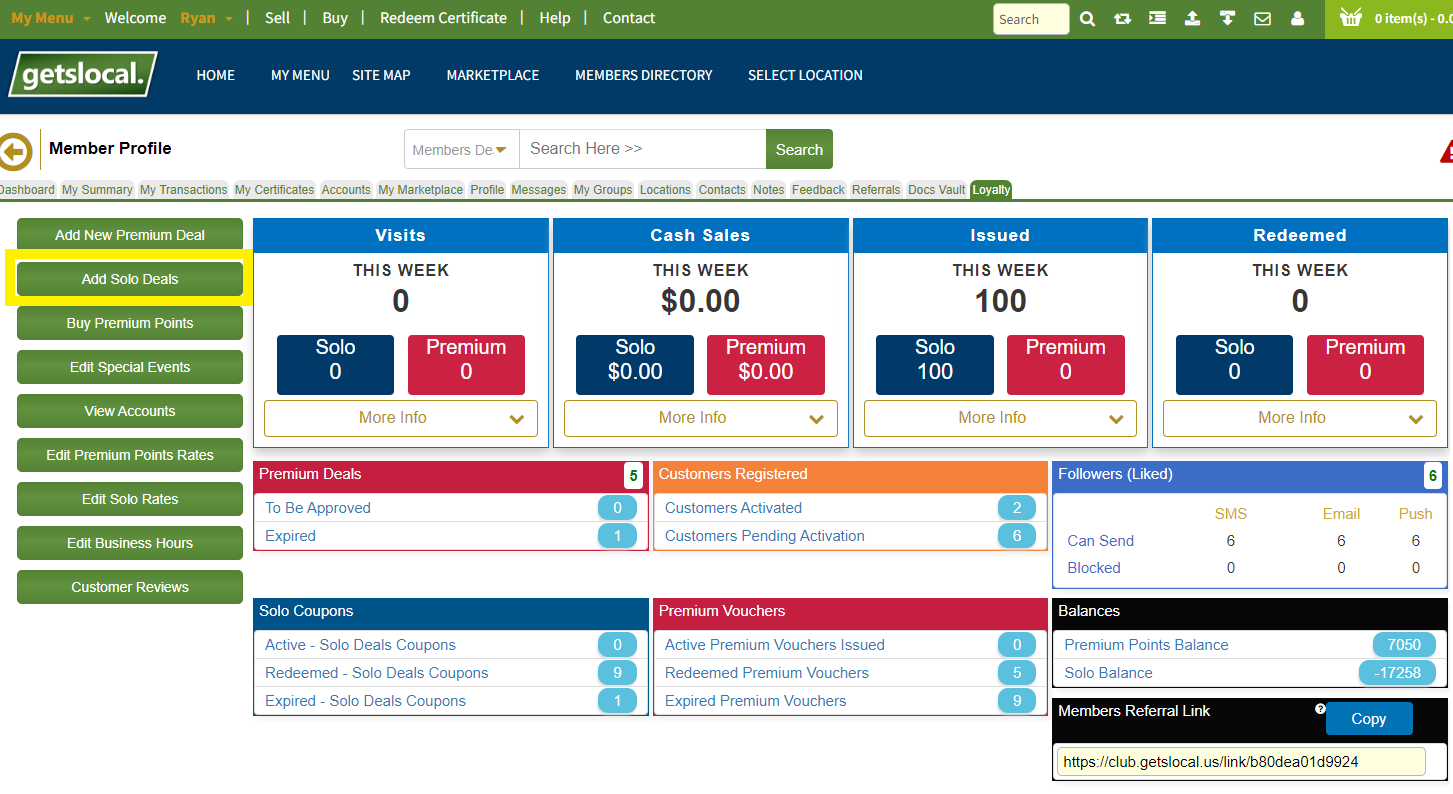Click HOME in the navigation bar
The width and height of the screenshot is (1453, 794).
click(216, 75)
